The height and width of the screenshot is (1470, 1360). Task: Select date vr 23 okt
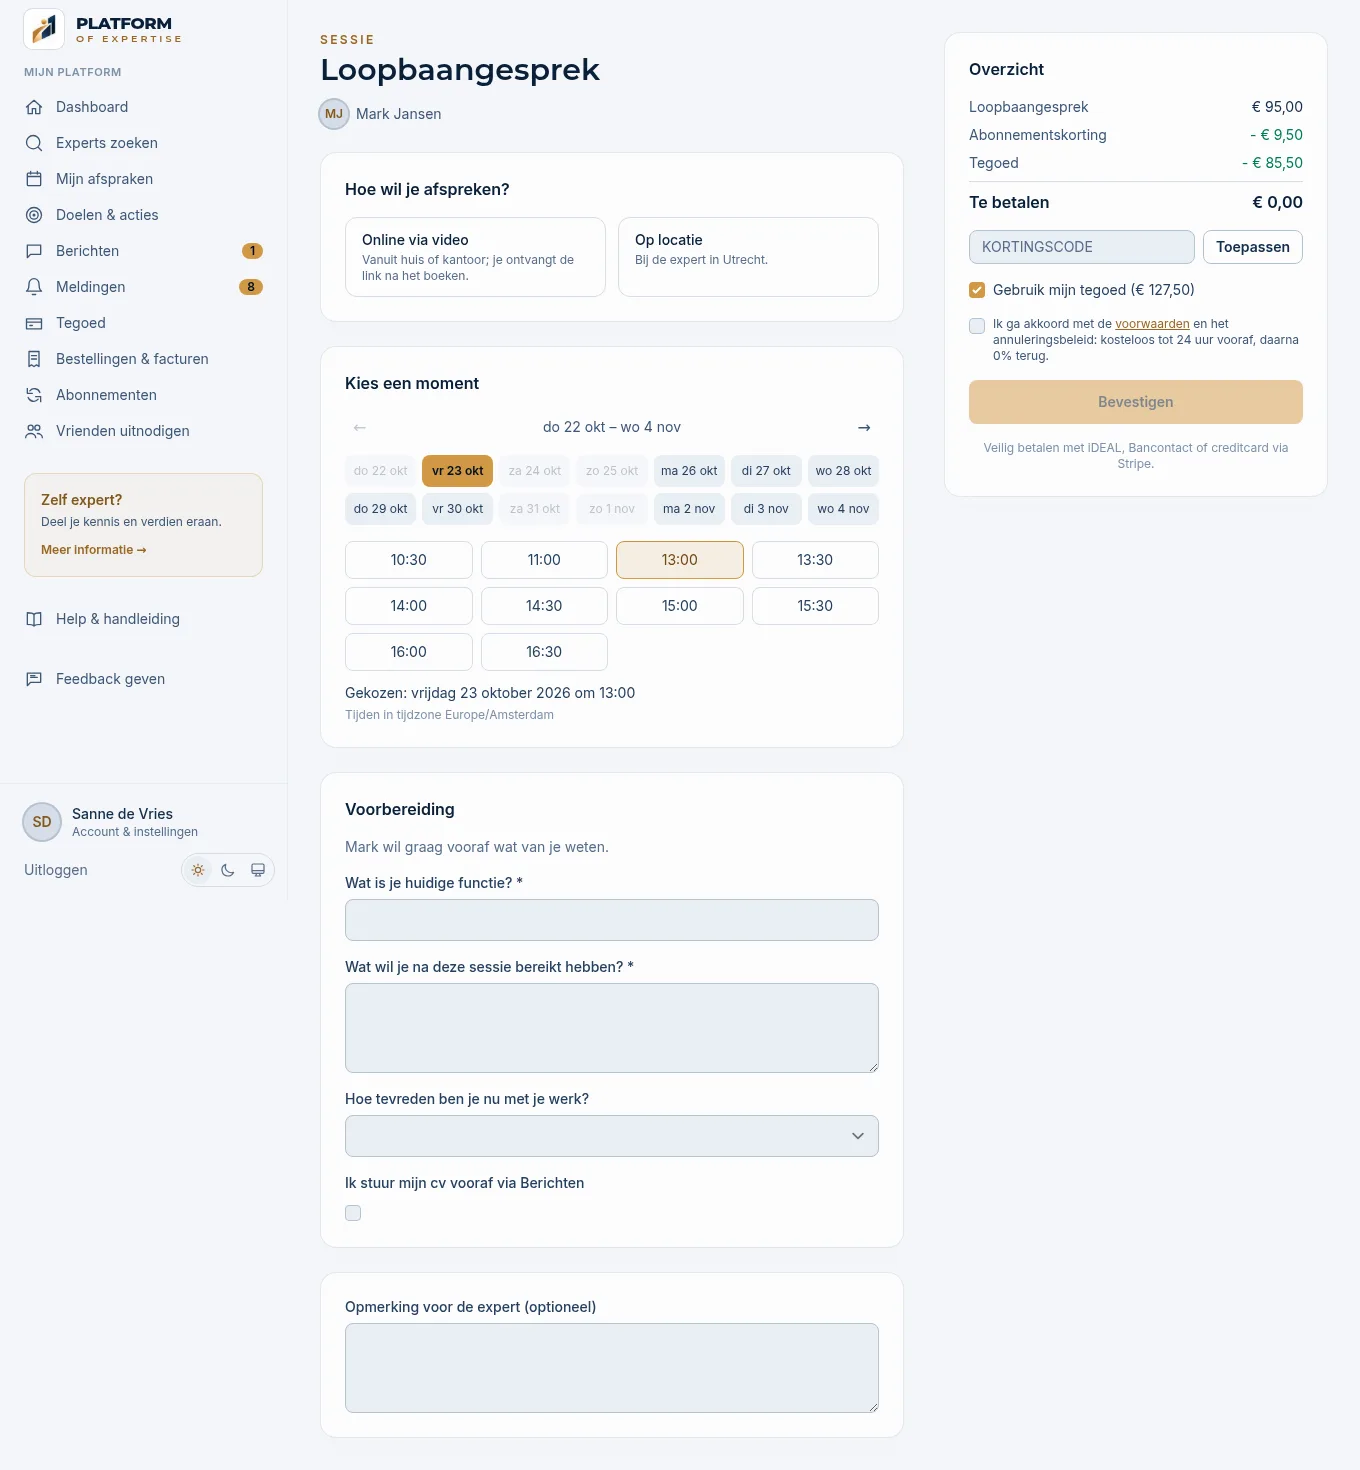pyautogui.click(x=458, y=471)
